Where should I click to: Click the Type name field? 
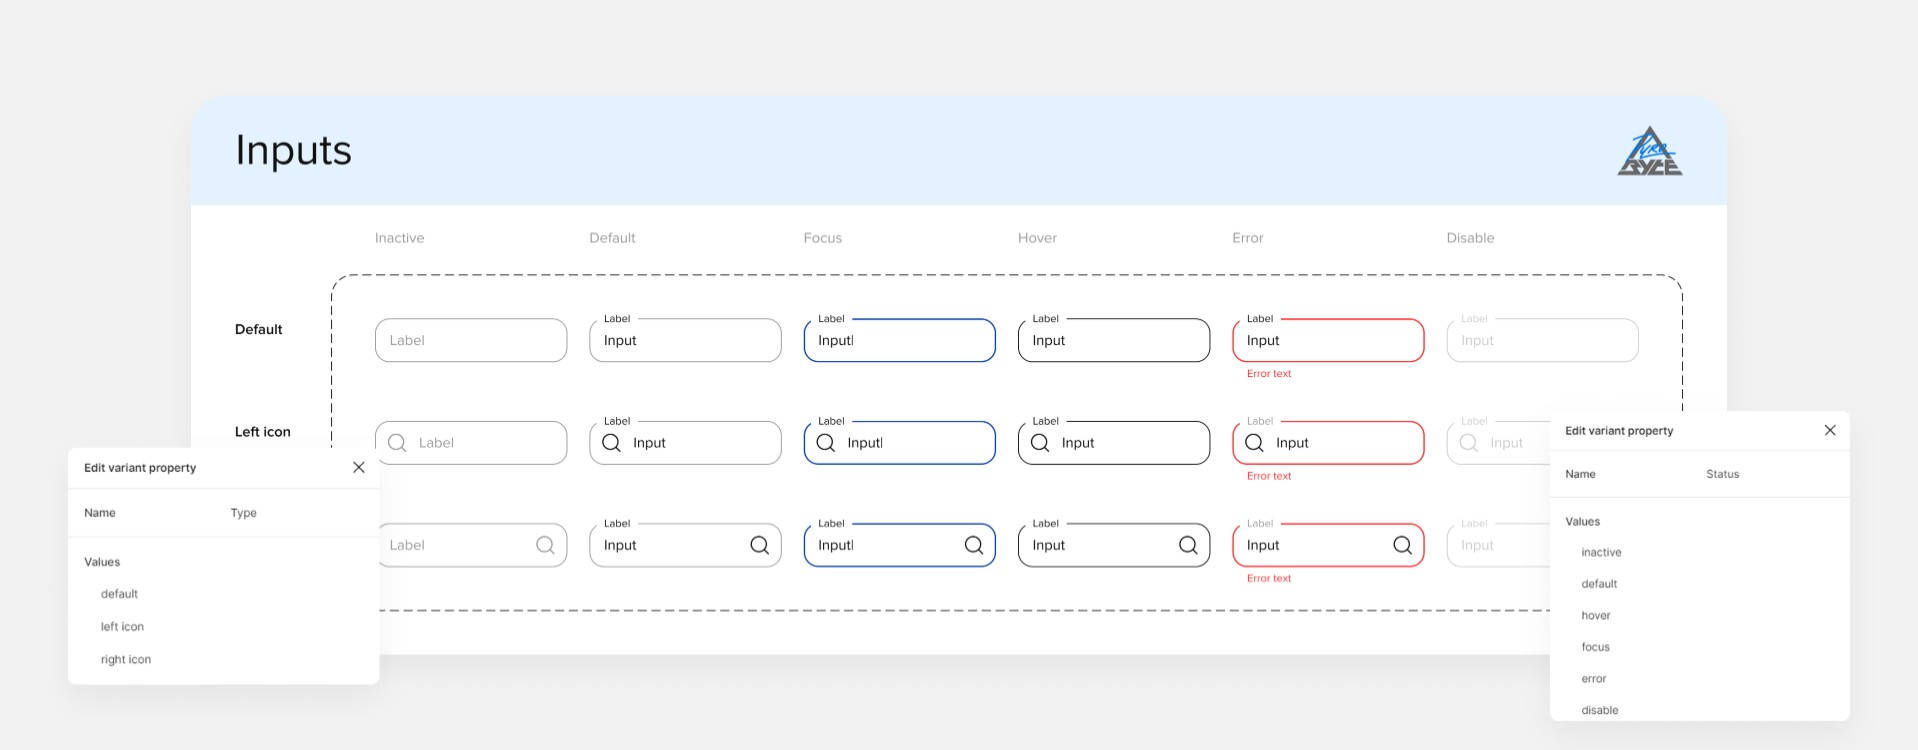pyautogui.click(x=243, y=513)
